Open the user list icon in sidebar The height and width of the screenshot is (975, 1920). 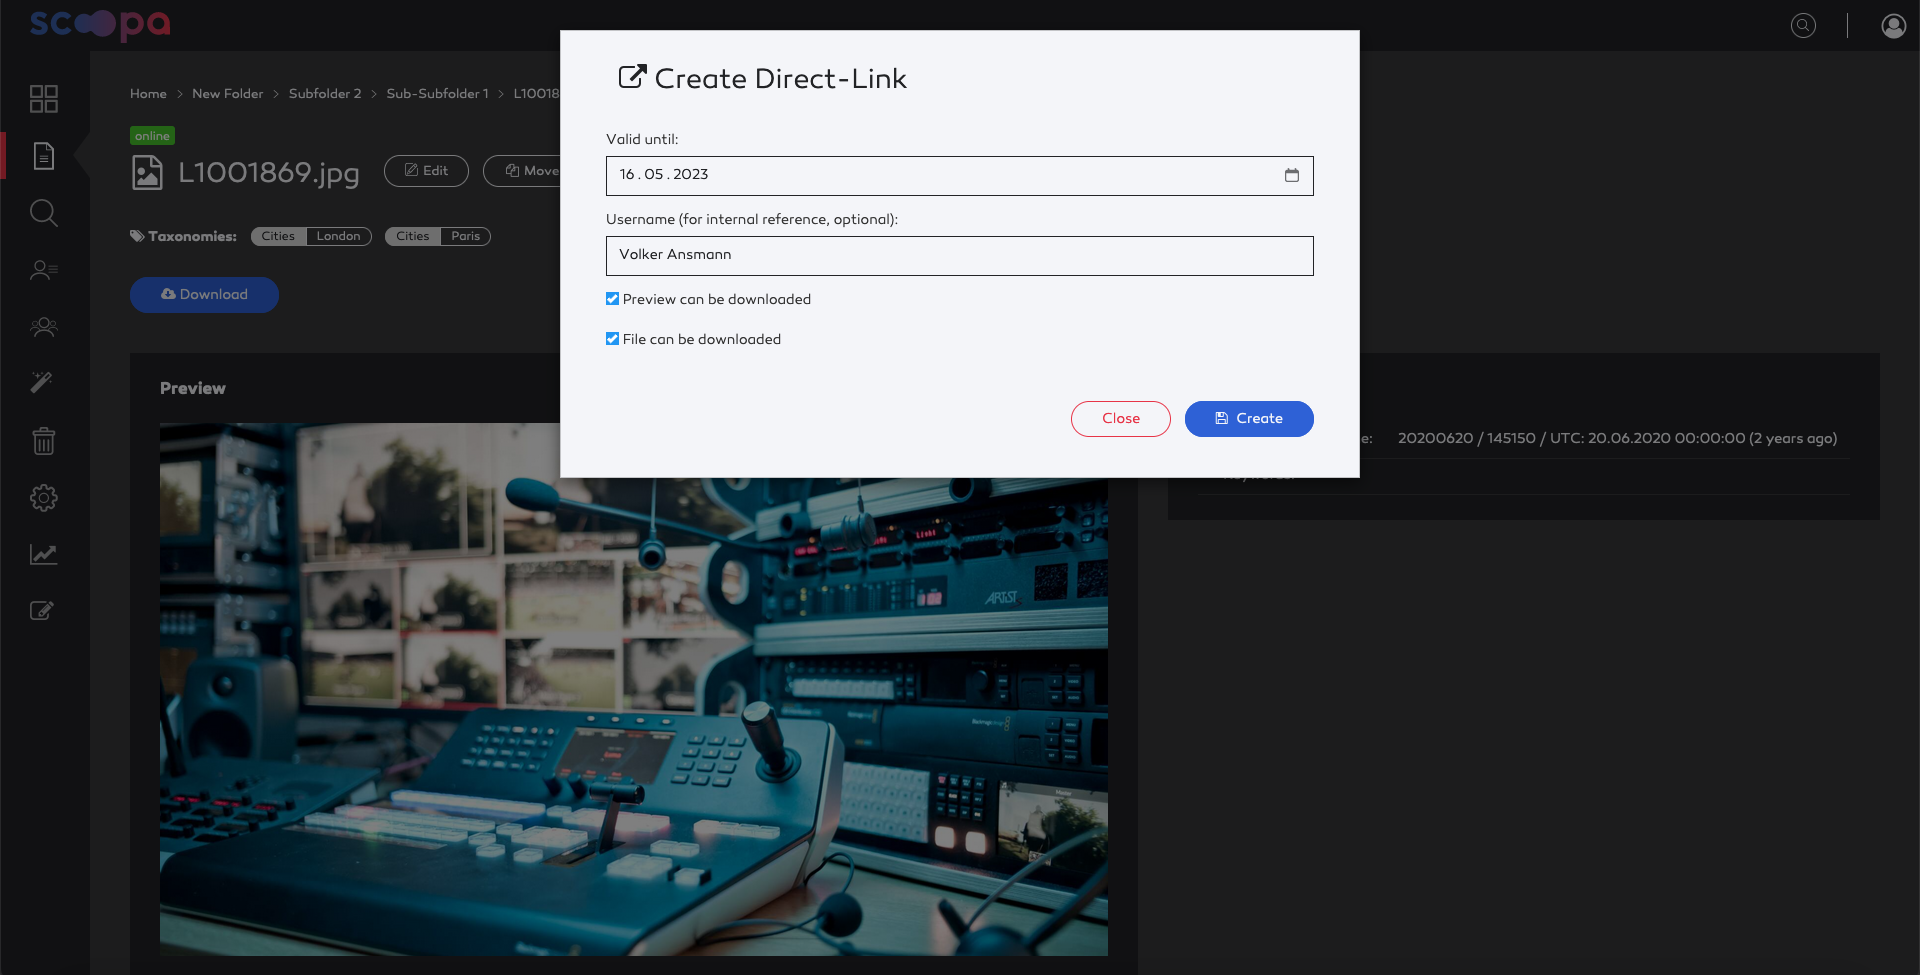coord(44,270)
